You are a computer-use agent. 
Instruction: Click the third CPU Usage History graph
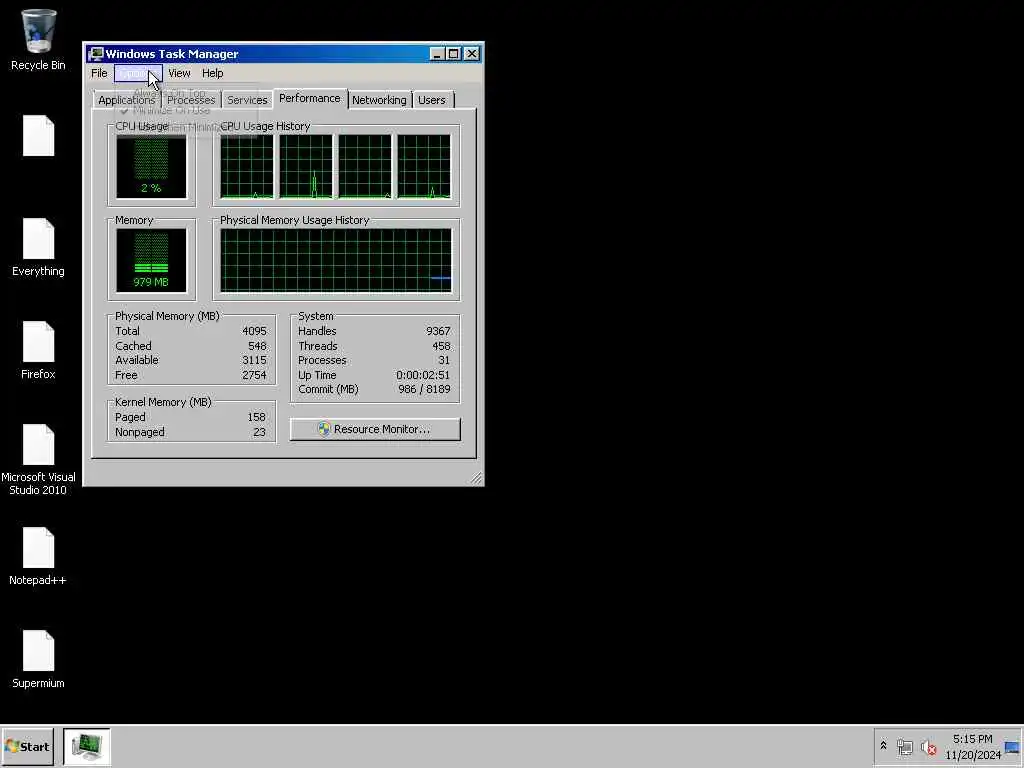click(x=364, y=167)
